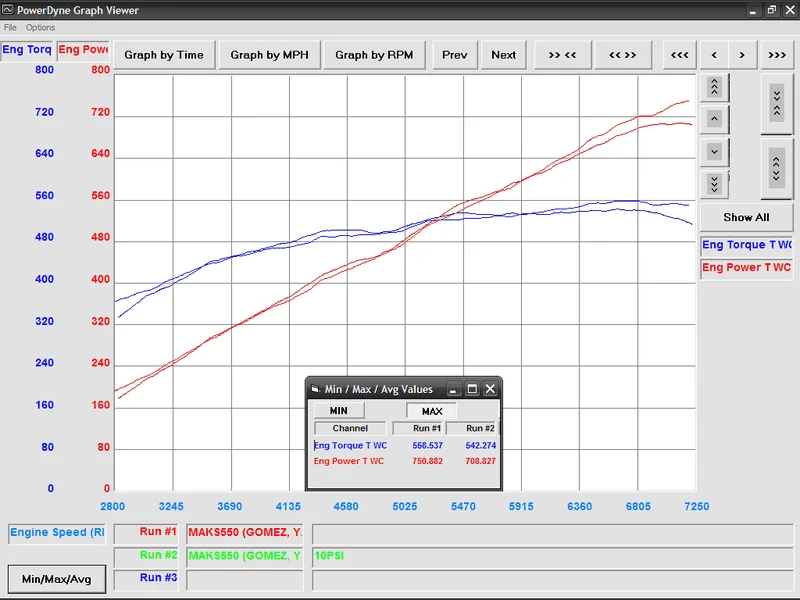Click the Show All button

746,217
